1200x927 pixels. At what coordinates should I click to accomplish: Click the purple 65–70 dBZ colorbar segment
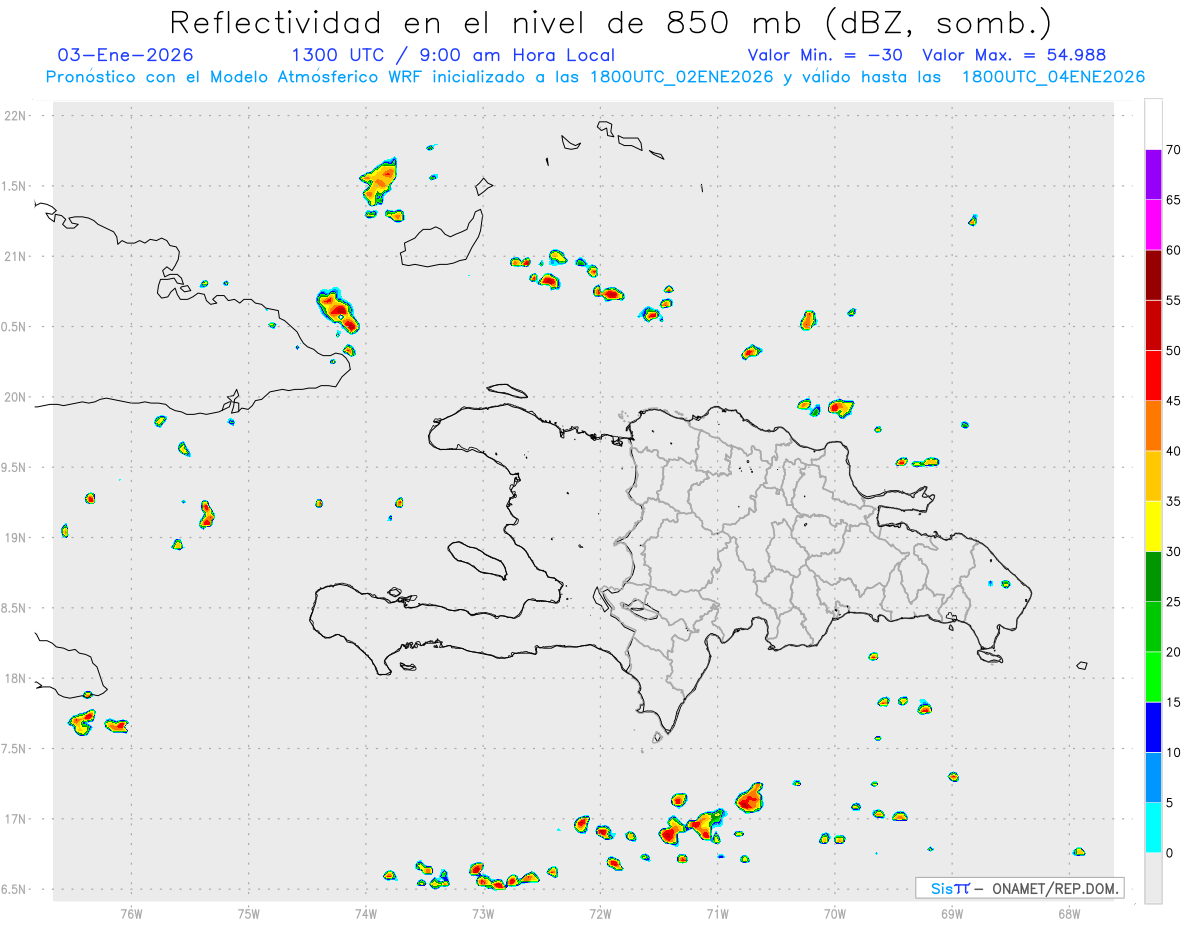(x=1153, y=175)
